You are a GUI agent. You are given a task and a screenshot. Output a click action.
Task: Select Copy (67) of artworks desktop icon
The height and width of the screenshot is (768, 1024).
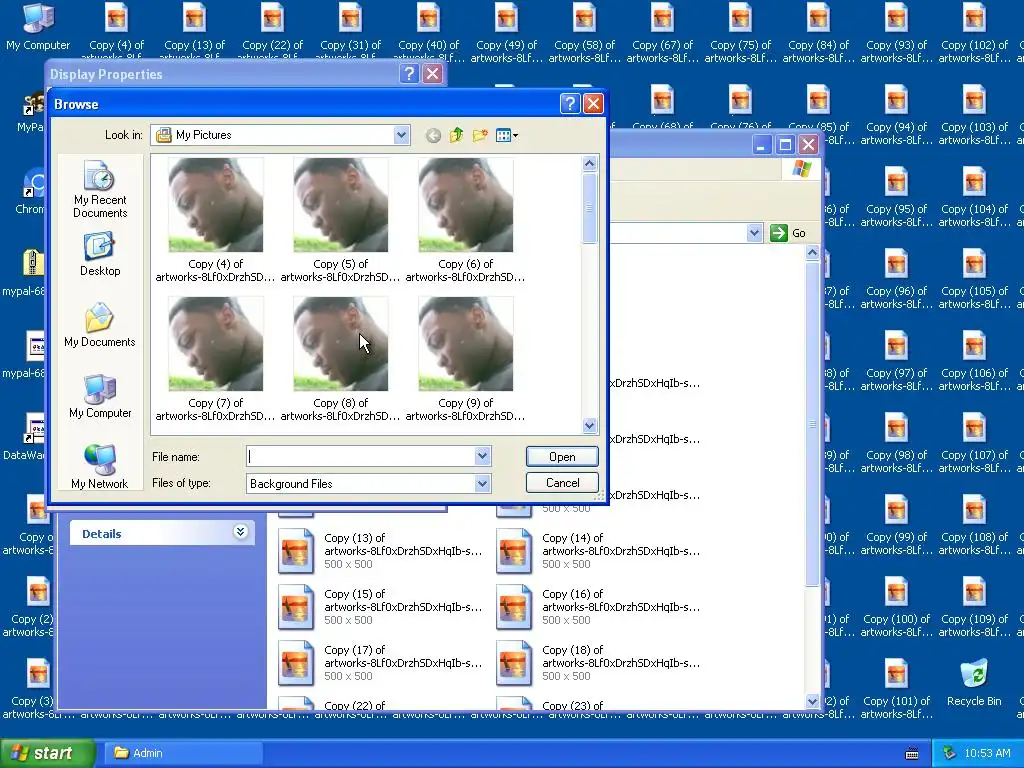[x=662, y=33]
